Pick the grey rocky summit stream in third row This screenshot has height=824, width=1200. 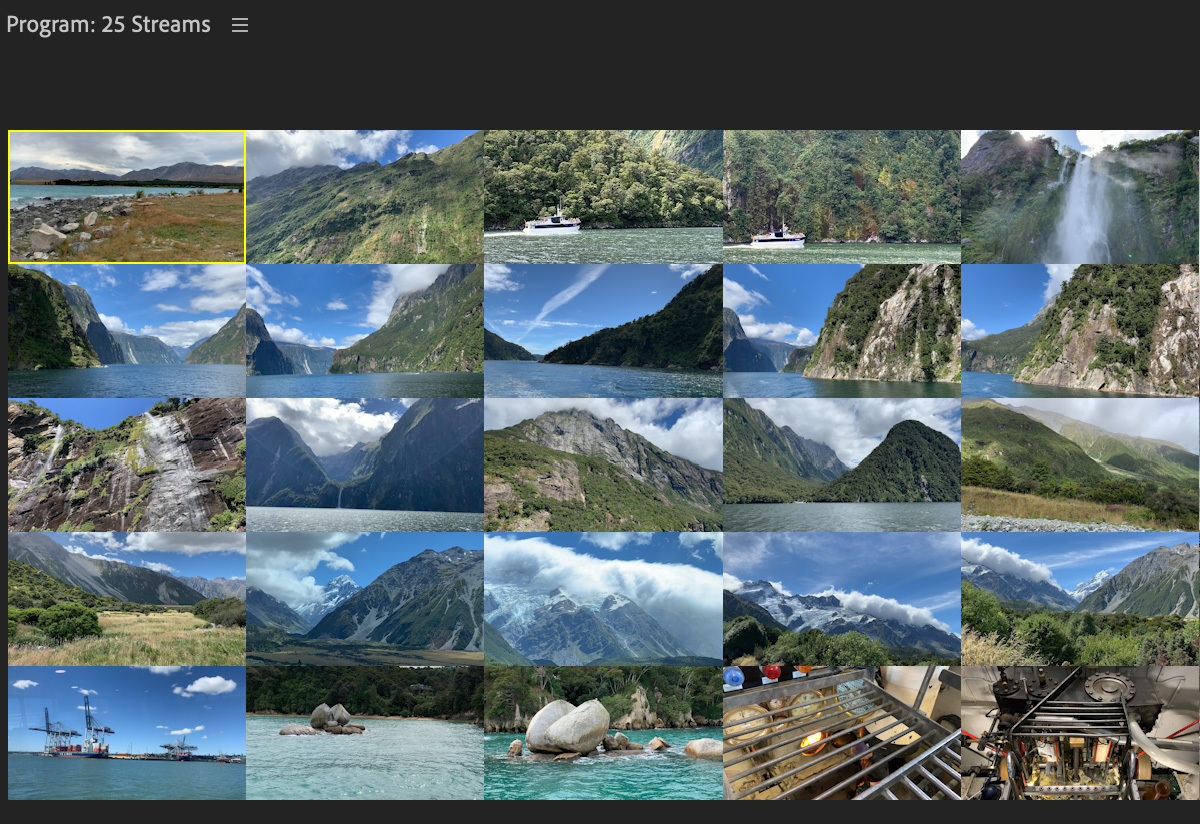pyautogui.click(x=603, y=465)
